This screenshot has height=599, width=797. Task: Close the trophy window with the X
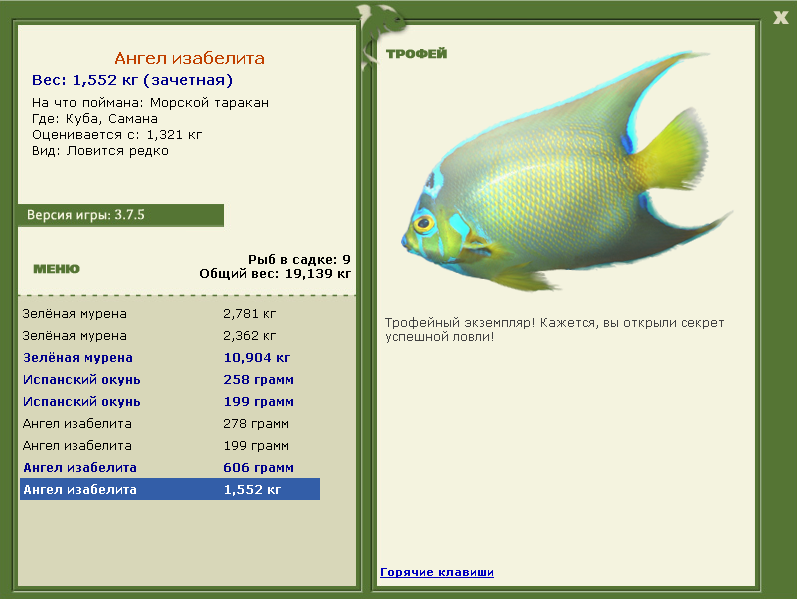click(780, 18)
